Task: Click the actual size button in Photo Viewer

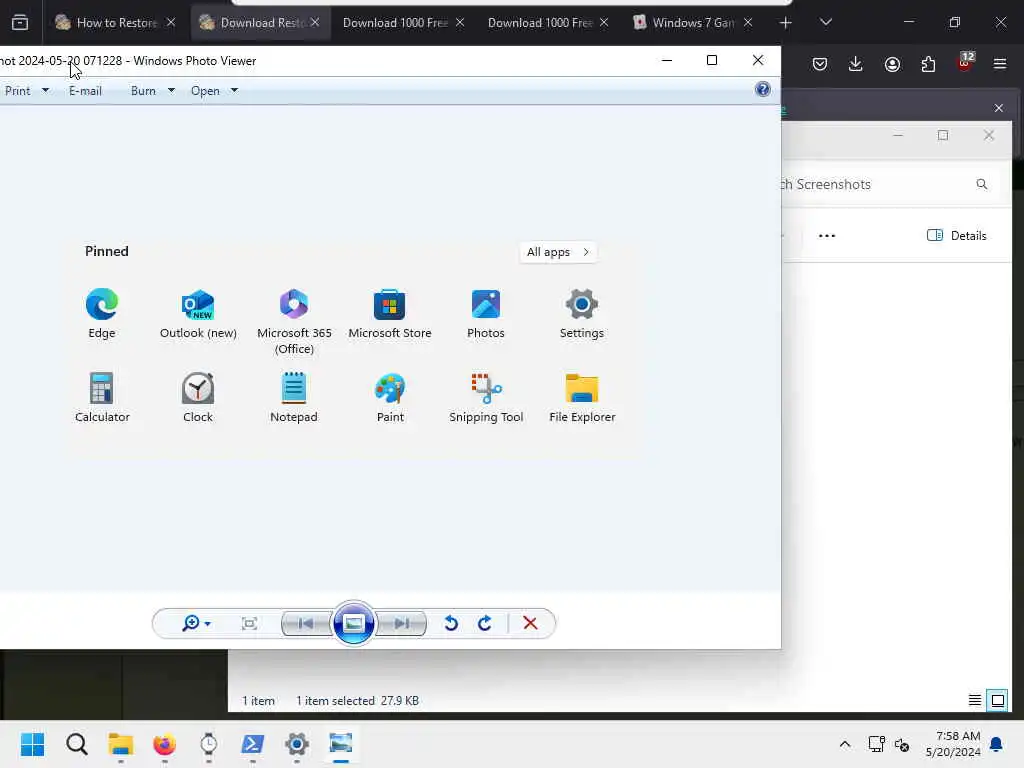Action: coord(249,624)
